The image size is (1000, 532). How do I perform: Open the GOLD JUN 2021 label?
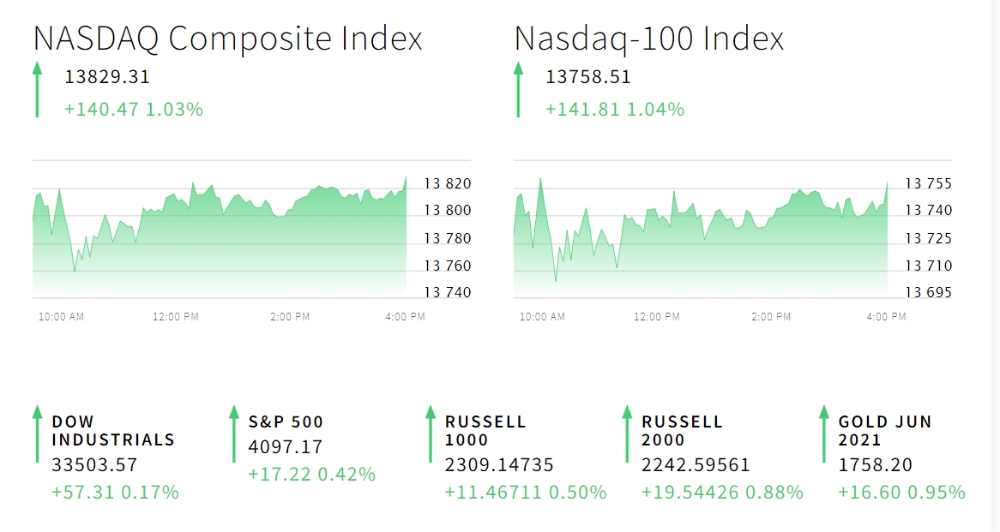pos(885,431)
